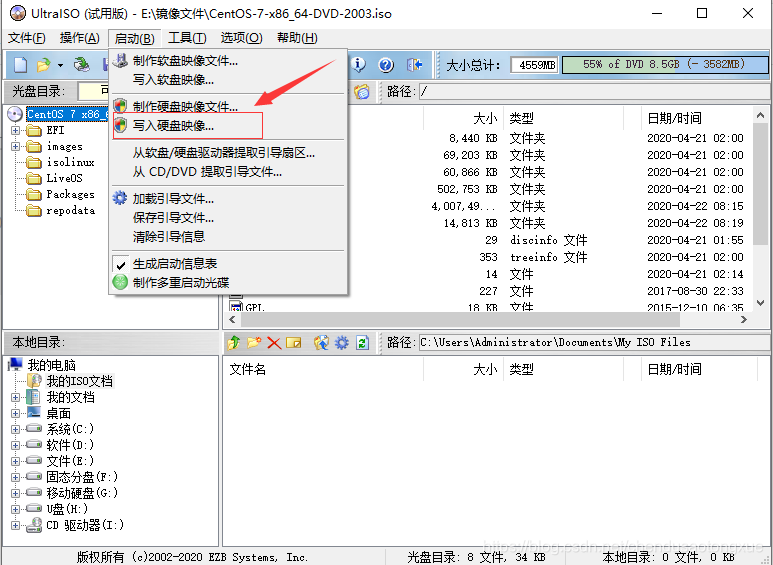Toggle the 生成启动信息表 checkmark

coord(121,265)
